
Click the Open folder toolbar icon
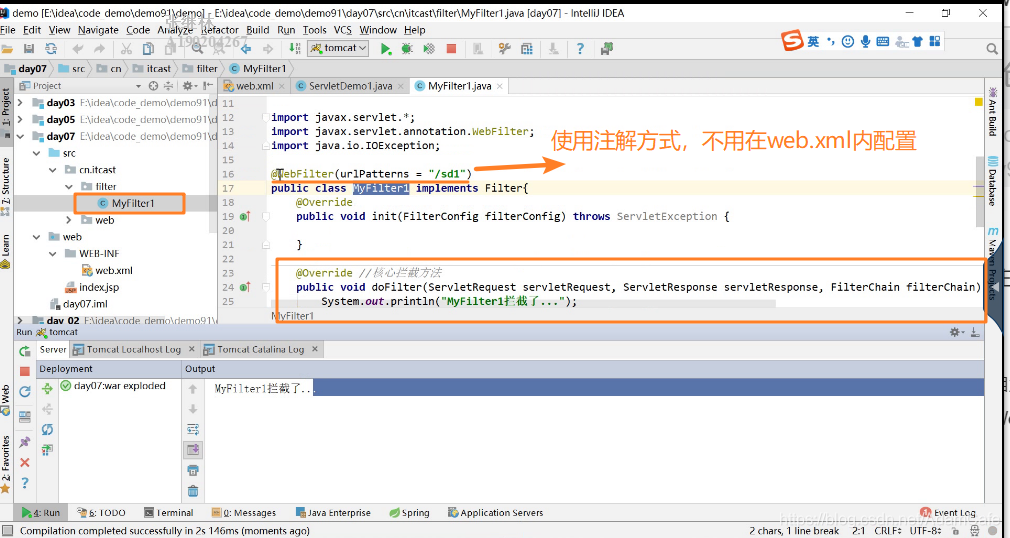[x=7, y=48]
